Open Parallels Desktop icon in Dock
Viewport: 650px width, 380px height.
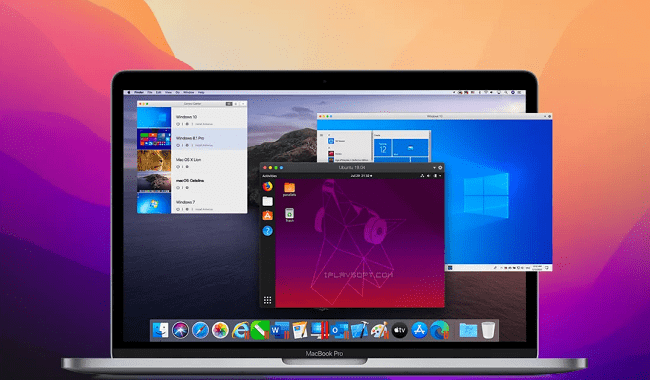pos(320,330)
